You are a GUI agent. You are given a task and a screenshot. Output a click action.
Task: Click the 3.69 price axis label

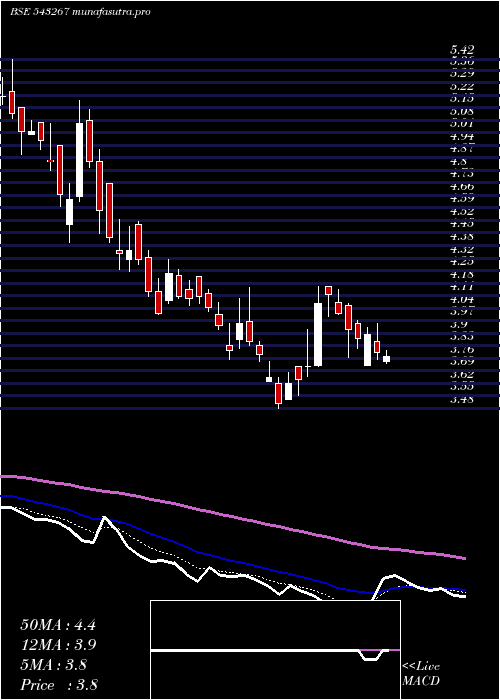tap(462, 362)
